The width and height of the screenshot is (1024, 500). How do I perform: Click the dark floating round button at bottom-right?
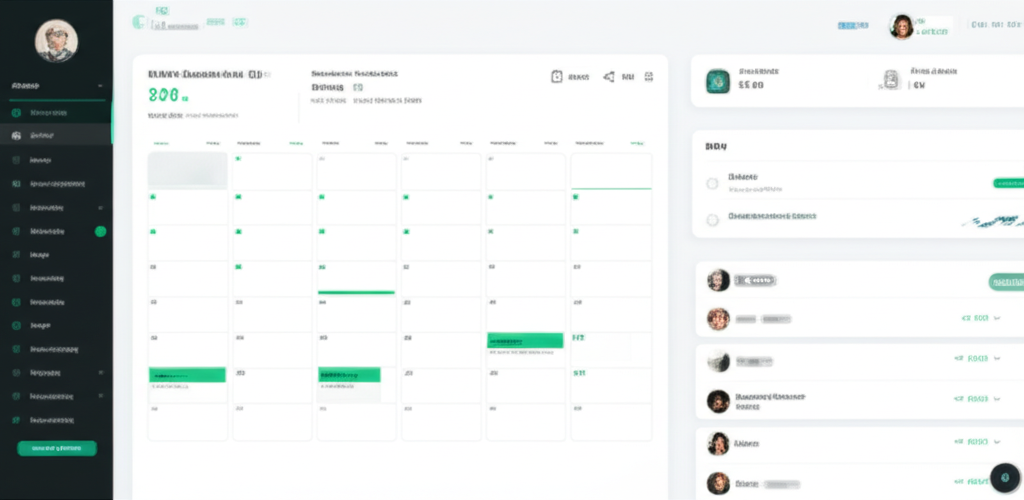point(1004,477)
